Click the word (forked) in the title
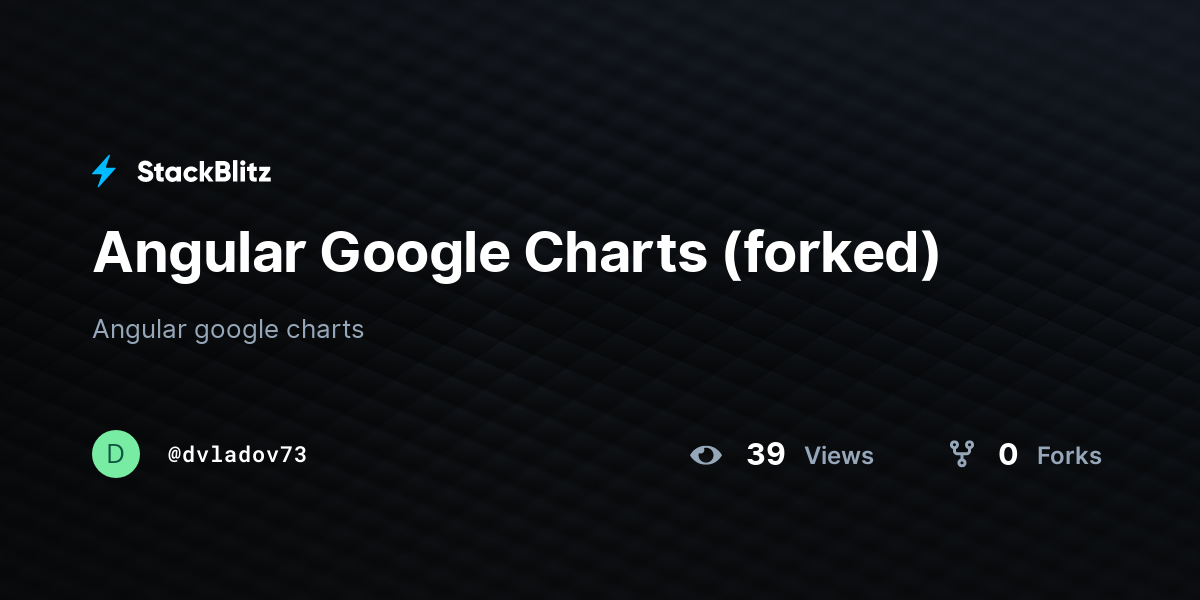The width and height of the screenshot is (1200, 600). [831, 254]
